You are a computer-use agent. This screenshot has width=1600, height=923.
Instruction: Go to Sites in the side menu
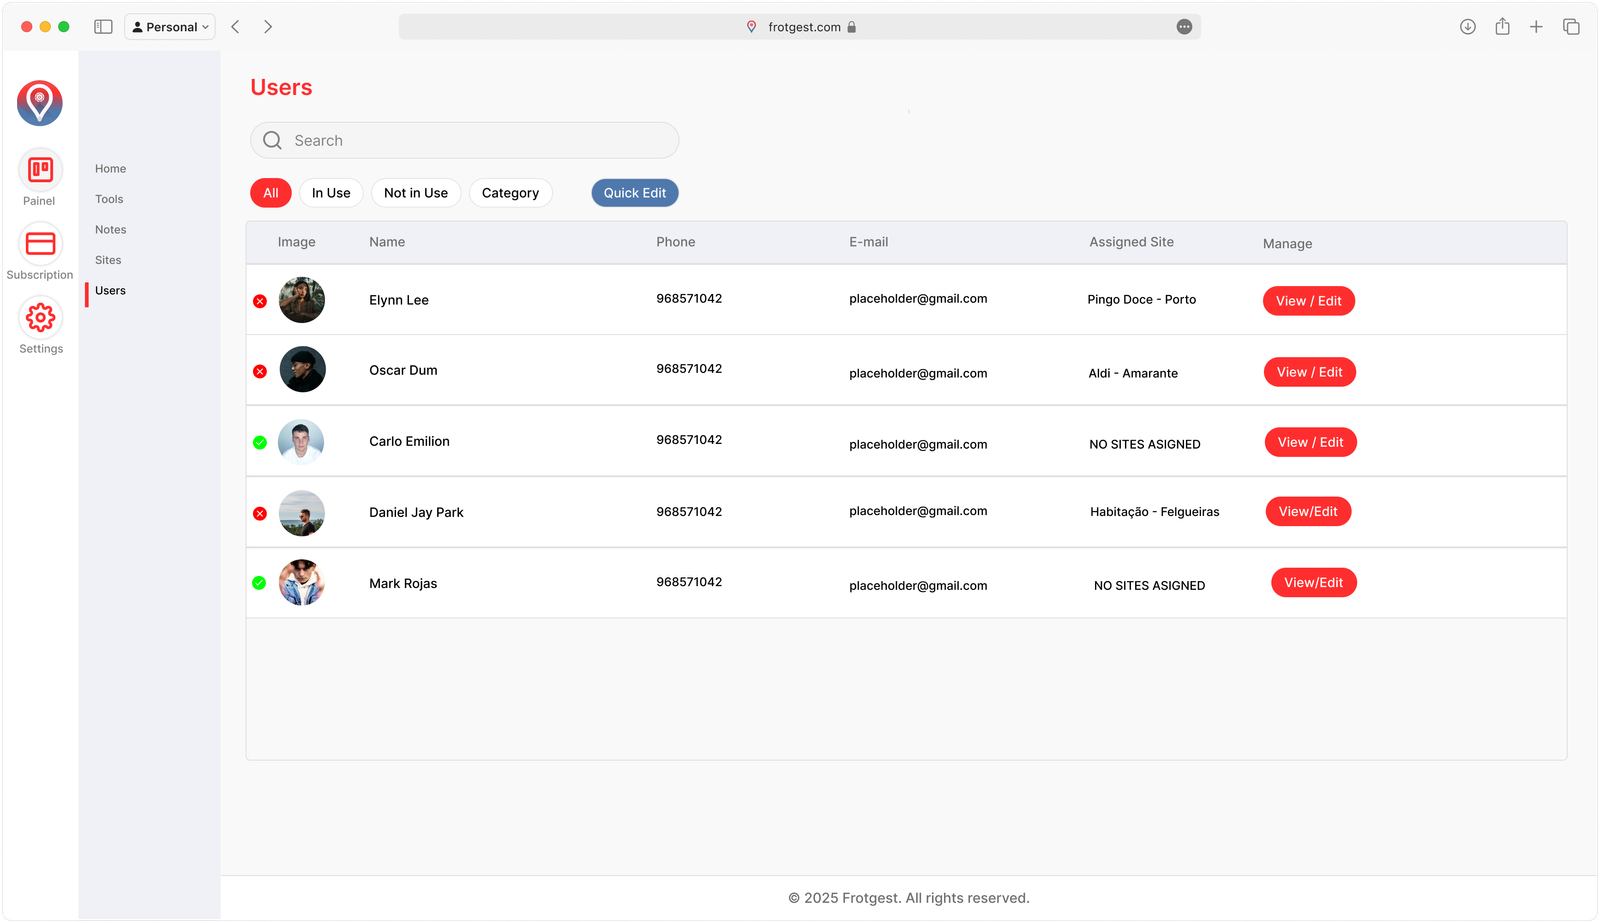tap(108, 260)
